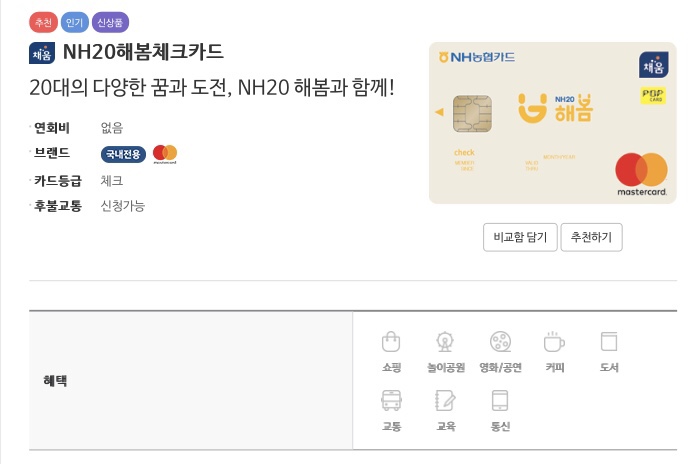Click the 교육 education notepad icon
This screenshot has height=464, width=698.
(446, 401)
